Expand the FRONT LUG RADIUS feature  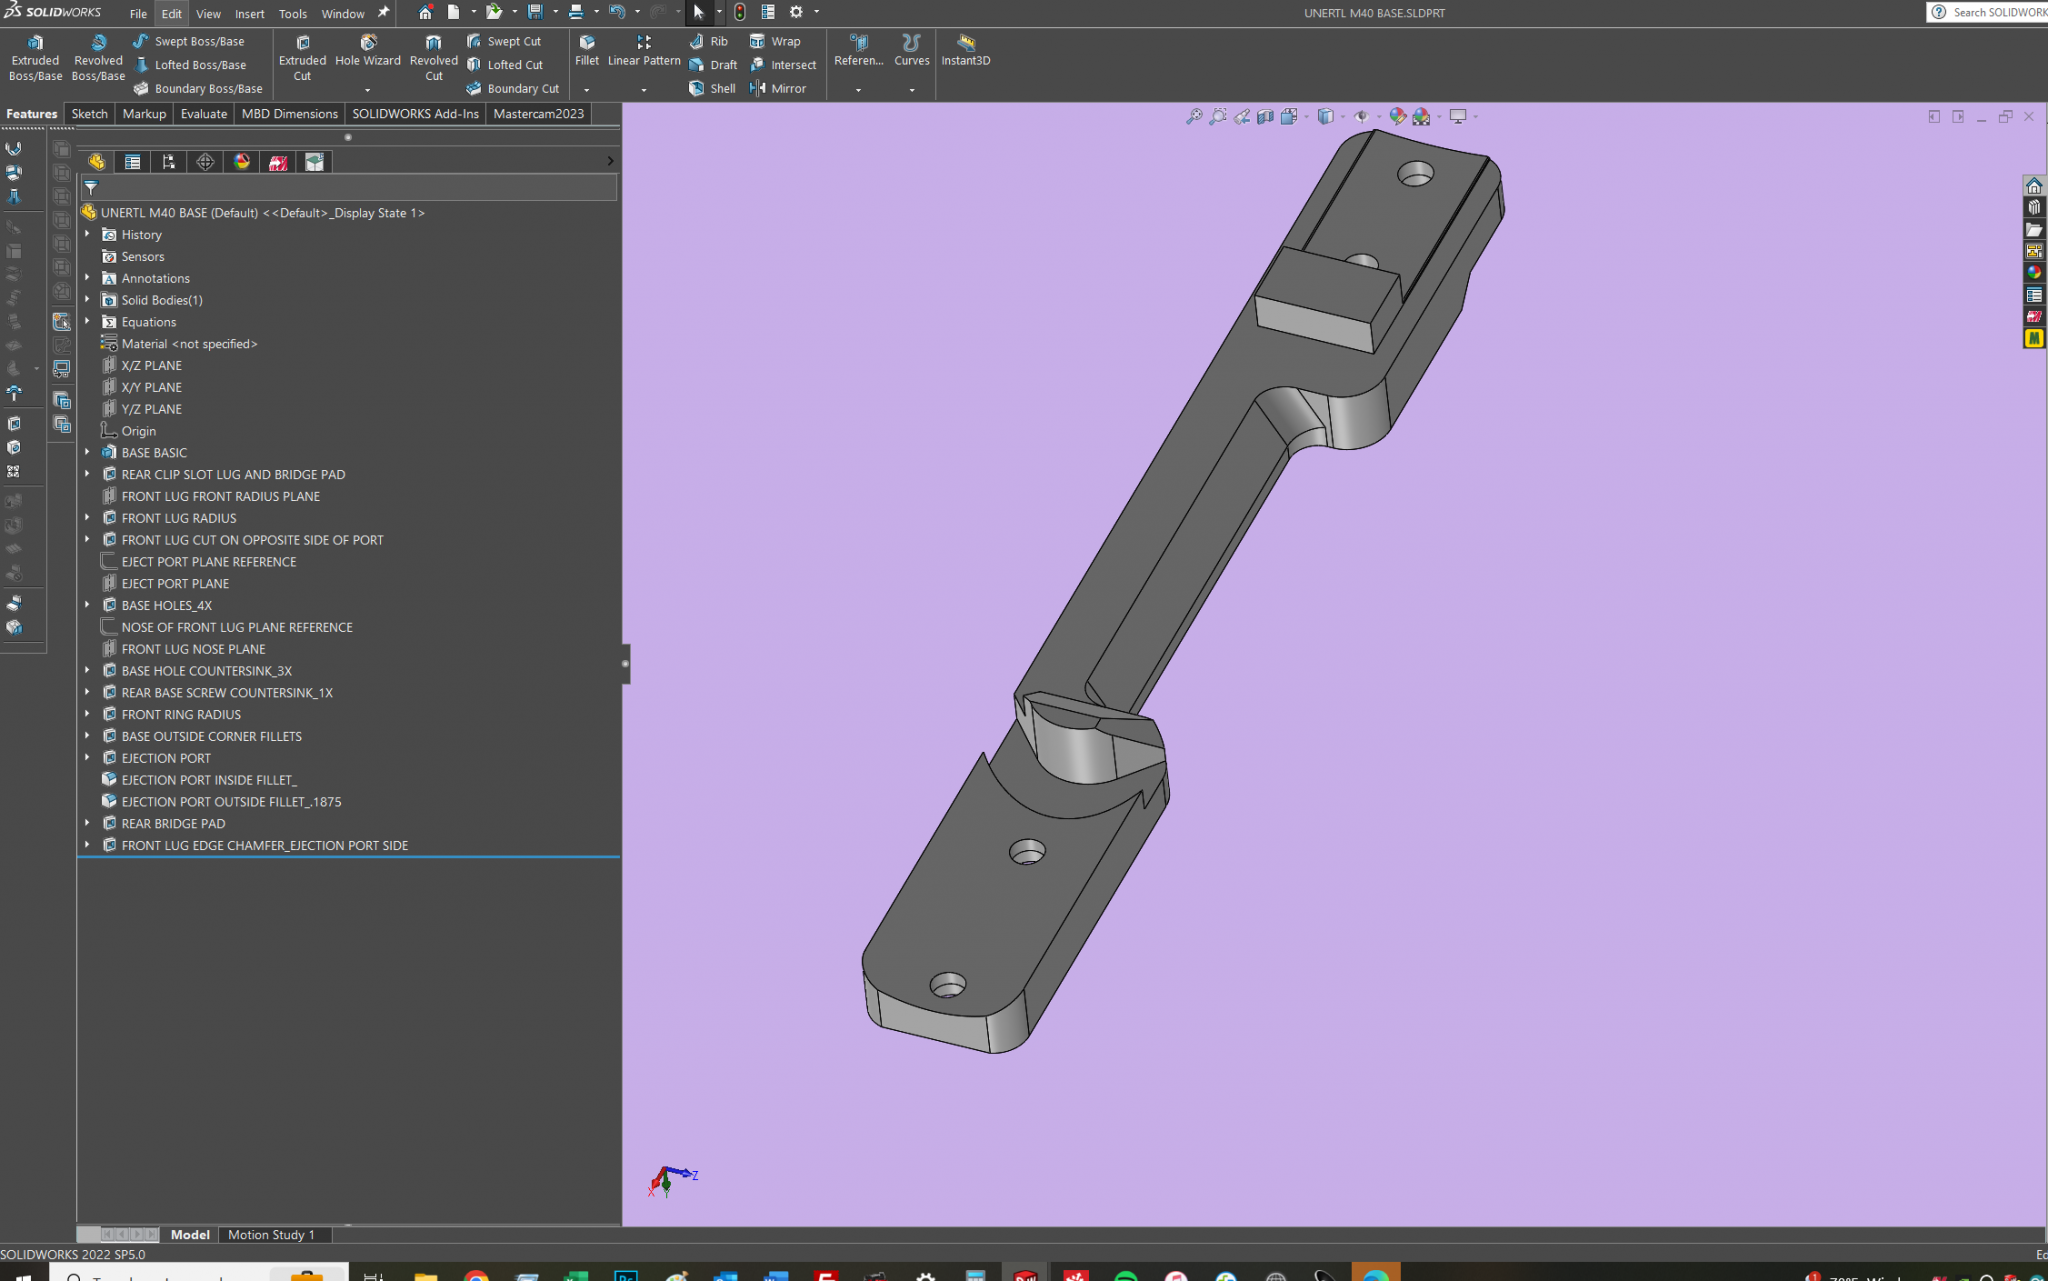(x=87, y=518)
